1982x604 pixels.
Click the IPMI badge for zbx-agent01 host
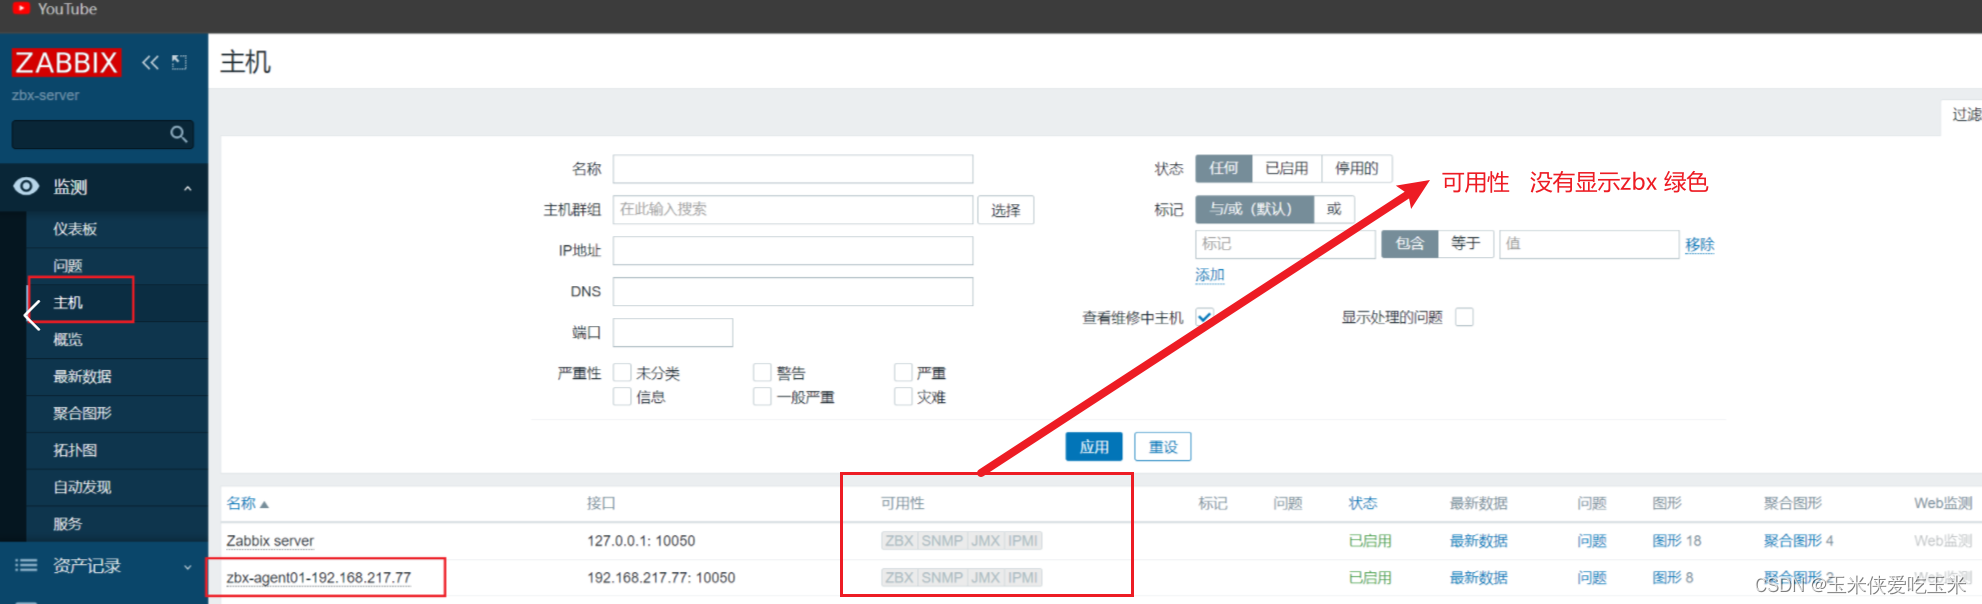tap(1023, 577)
